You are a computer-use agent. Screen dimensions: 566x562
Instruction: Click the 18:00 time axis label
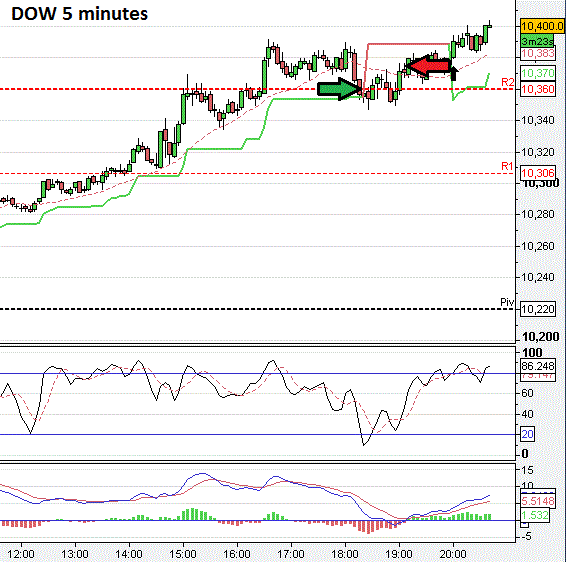pyautogui.click(x=345, y=554)
